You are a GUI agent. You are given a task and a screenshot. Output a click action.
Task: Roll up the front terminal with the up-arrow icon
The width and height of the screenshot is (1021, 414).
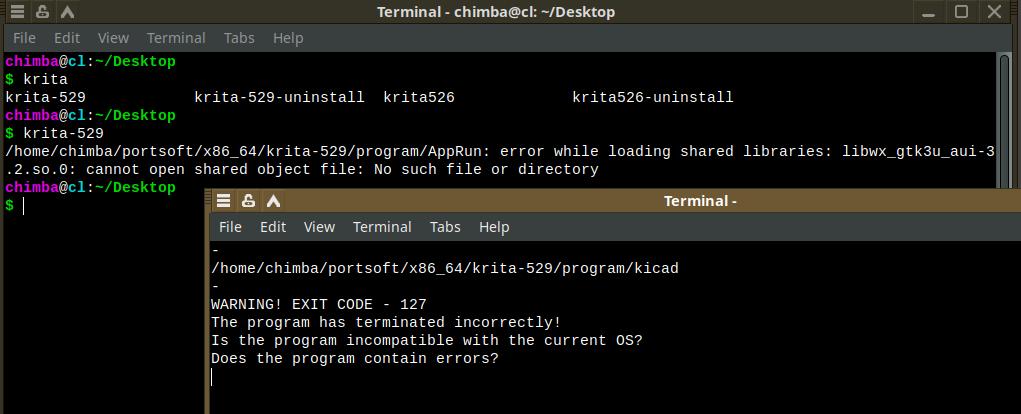271,201
